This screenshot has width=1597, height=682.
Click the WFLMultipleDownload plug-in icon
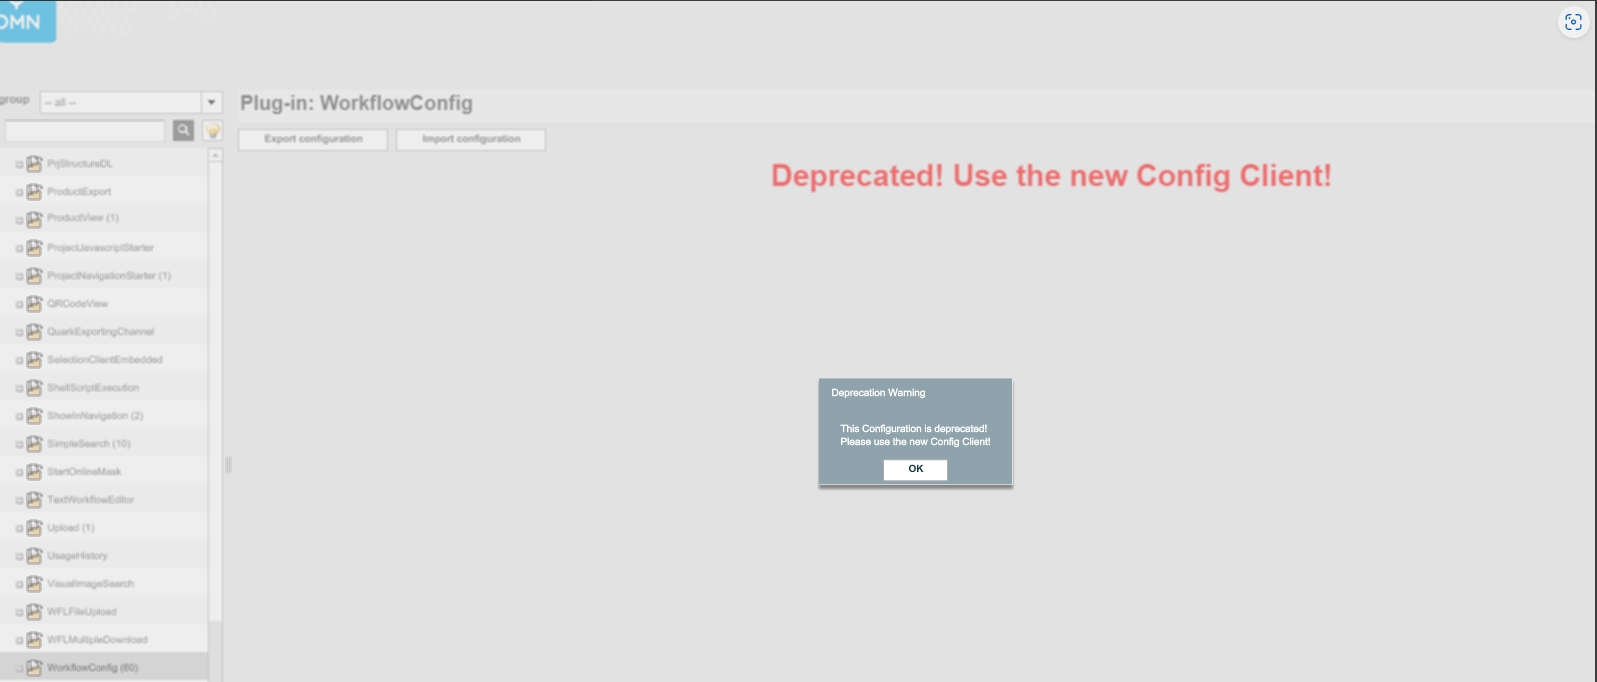tap(35, 640)
